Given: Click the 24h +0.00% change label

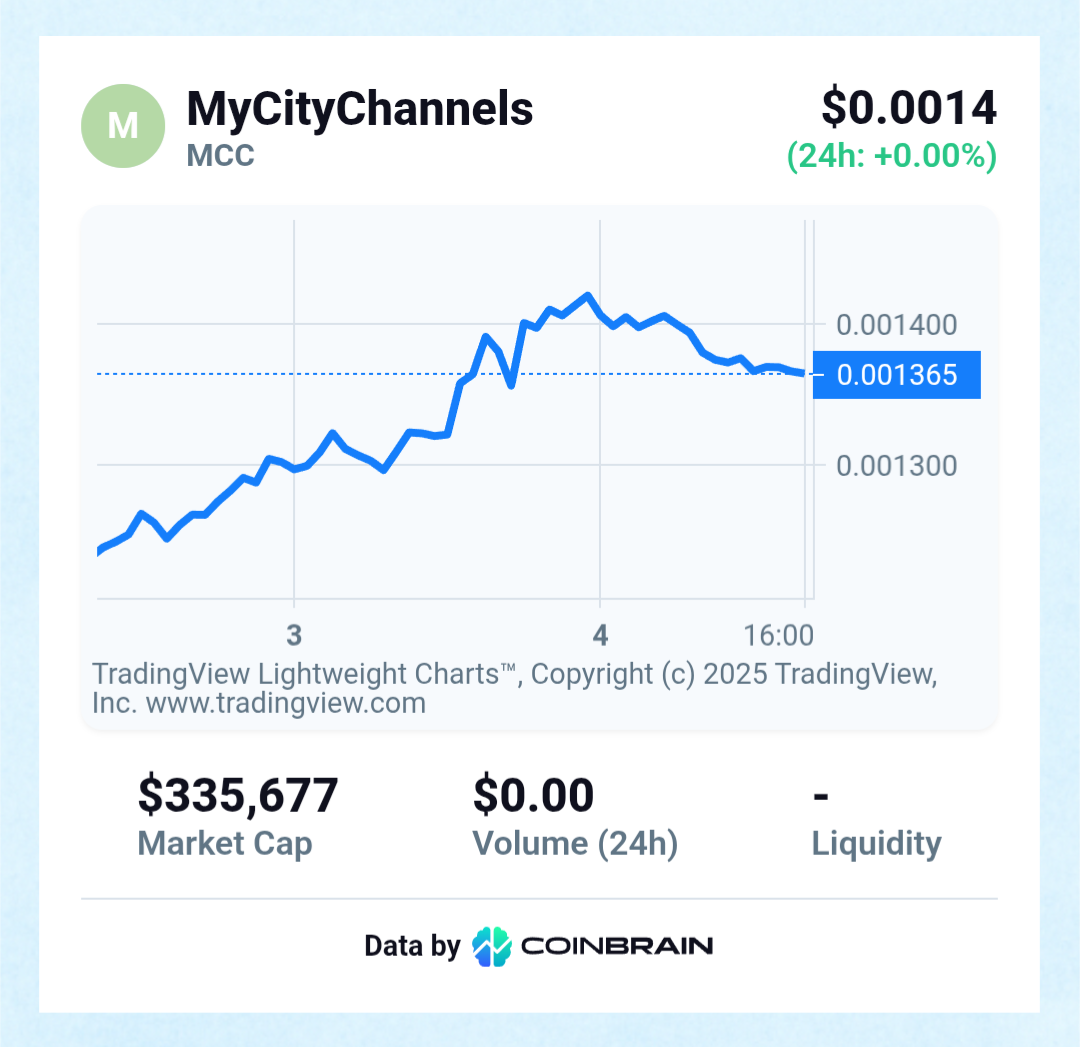Looking at the screenshot, I should pos(891,157).
